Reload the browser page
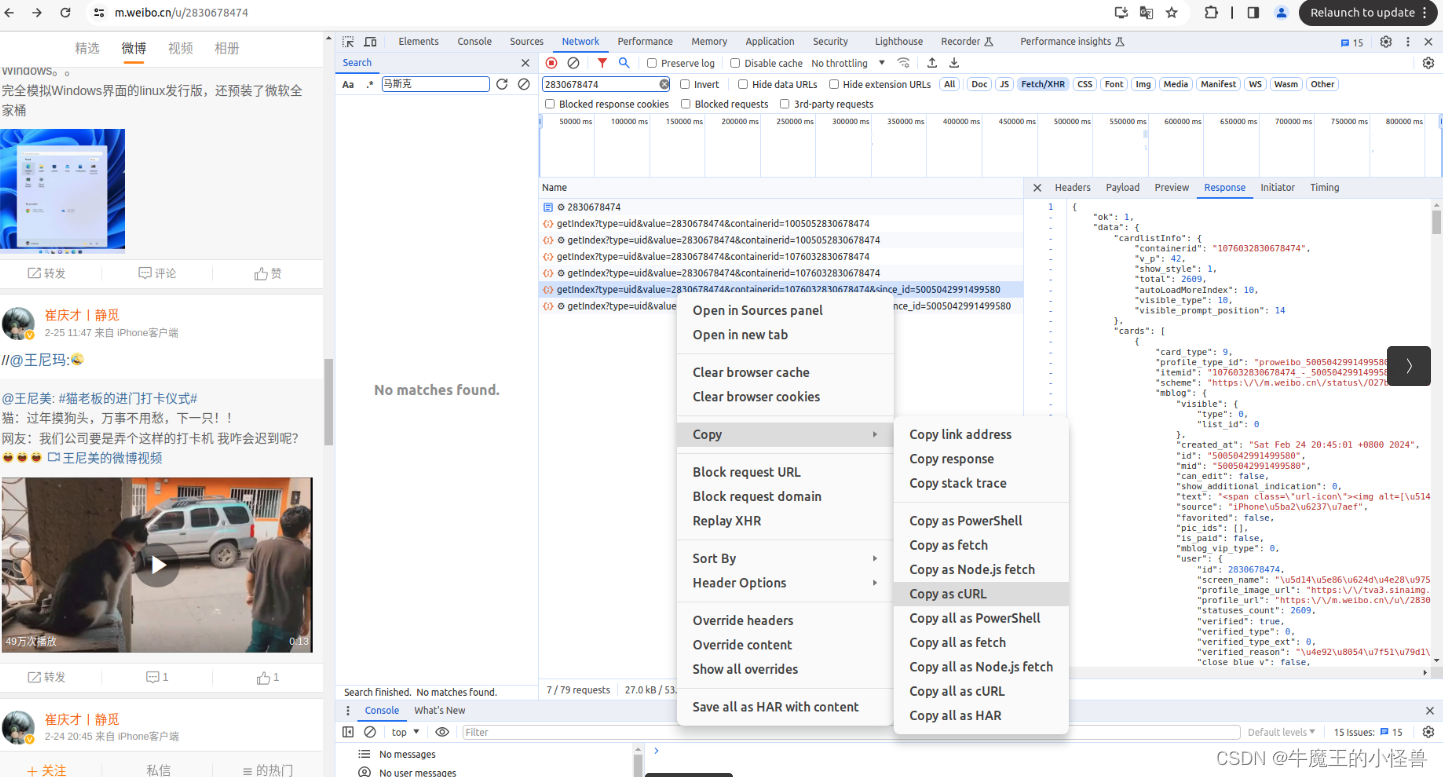The width and height of the screenshot is (1443, 777). click(66, 13)
